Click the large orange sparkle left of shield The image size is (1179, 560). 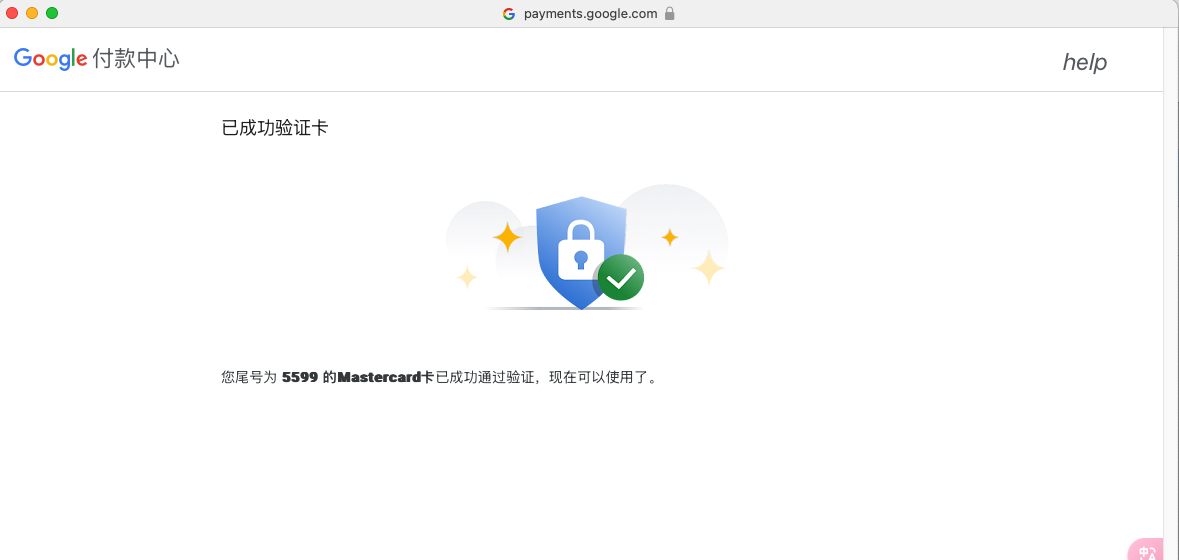(x=507, y=237)
